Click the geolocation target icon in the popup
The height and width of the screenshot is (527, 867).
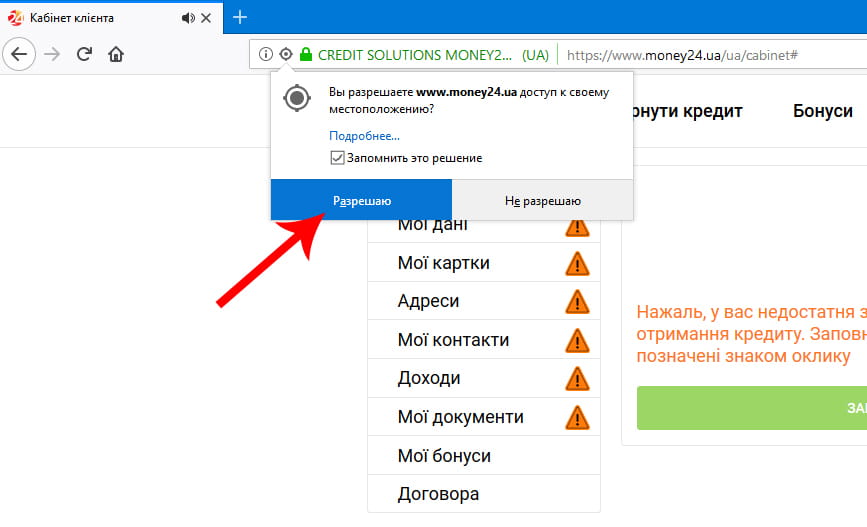click(297, 98)
